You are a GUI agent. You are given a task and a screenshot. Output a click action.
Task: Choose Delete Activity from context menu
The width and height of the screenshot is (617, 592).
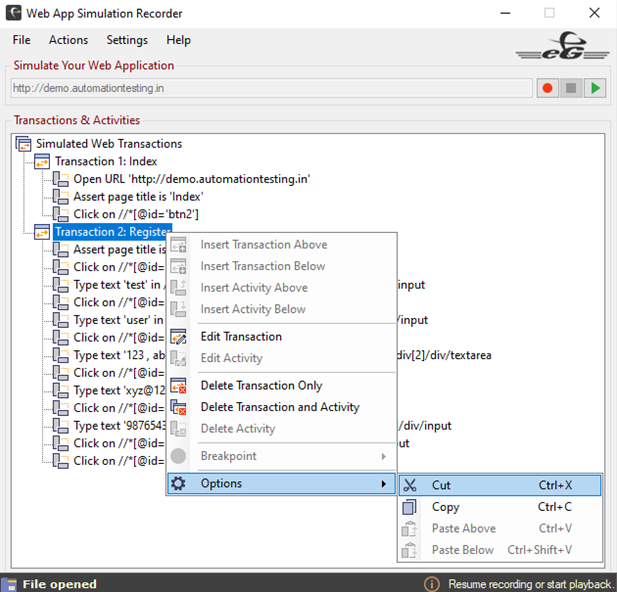point(281,429)
